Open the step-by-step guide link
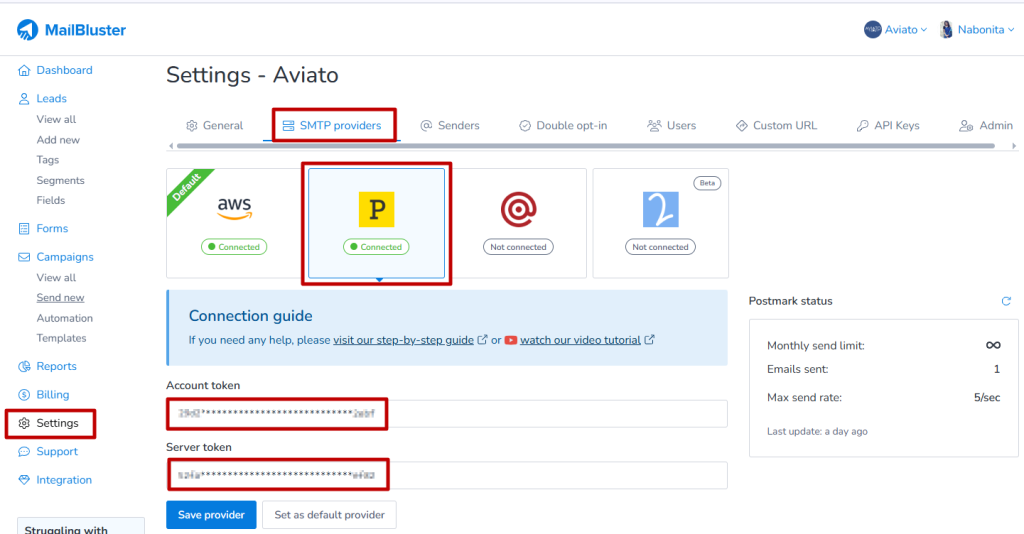 [403, 340]
